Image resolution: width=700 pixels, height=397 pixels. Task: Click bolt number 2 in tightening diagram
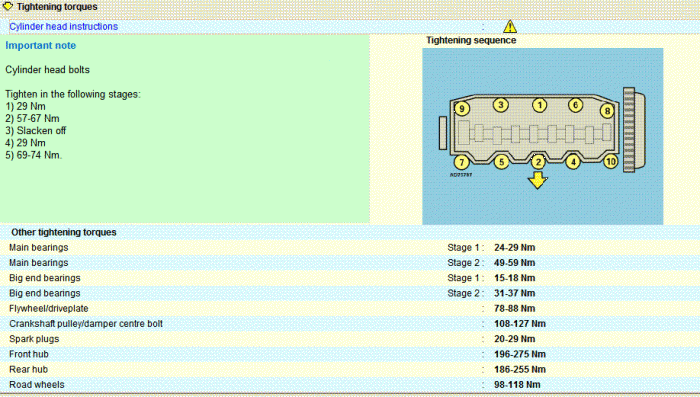pyautogui.click(x=538, y=162)
